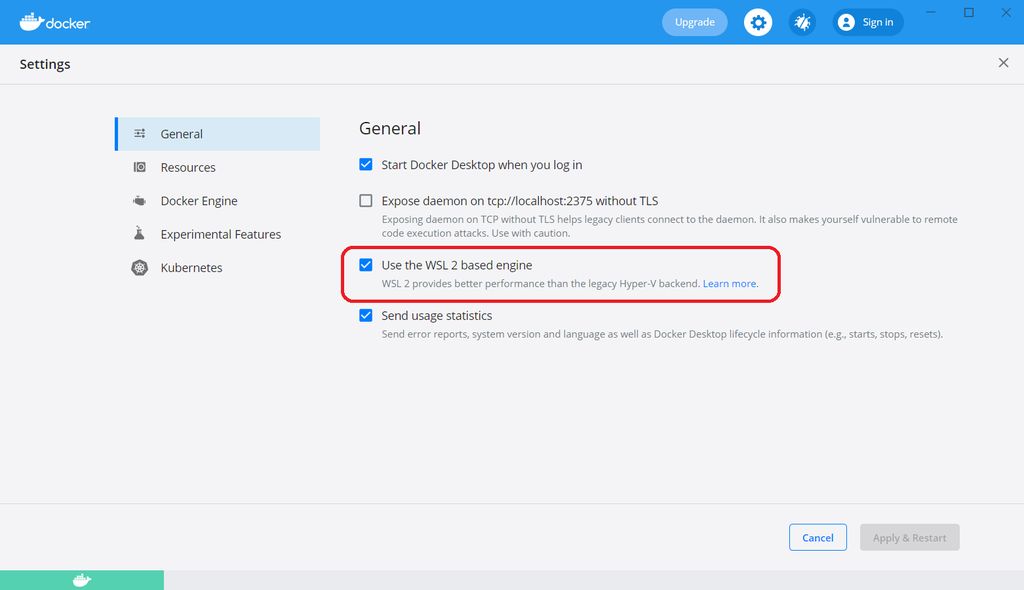Click the Kubernetes wheel icon
This screenshot has height=590, width=1024.
(x=139, y=267)
